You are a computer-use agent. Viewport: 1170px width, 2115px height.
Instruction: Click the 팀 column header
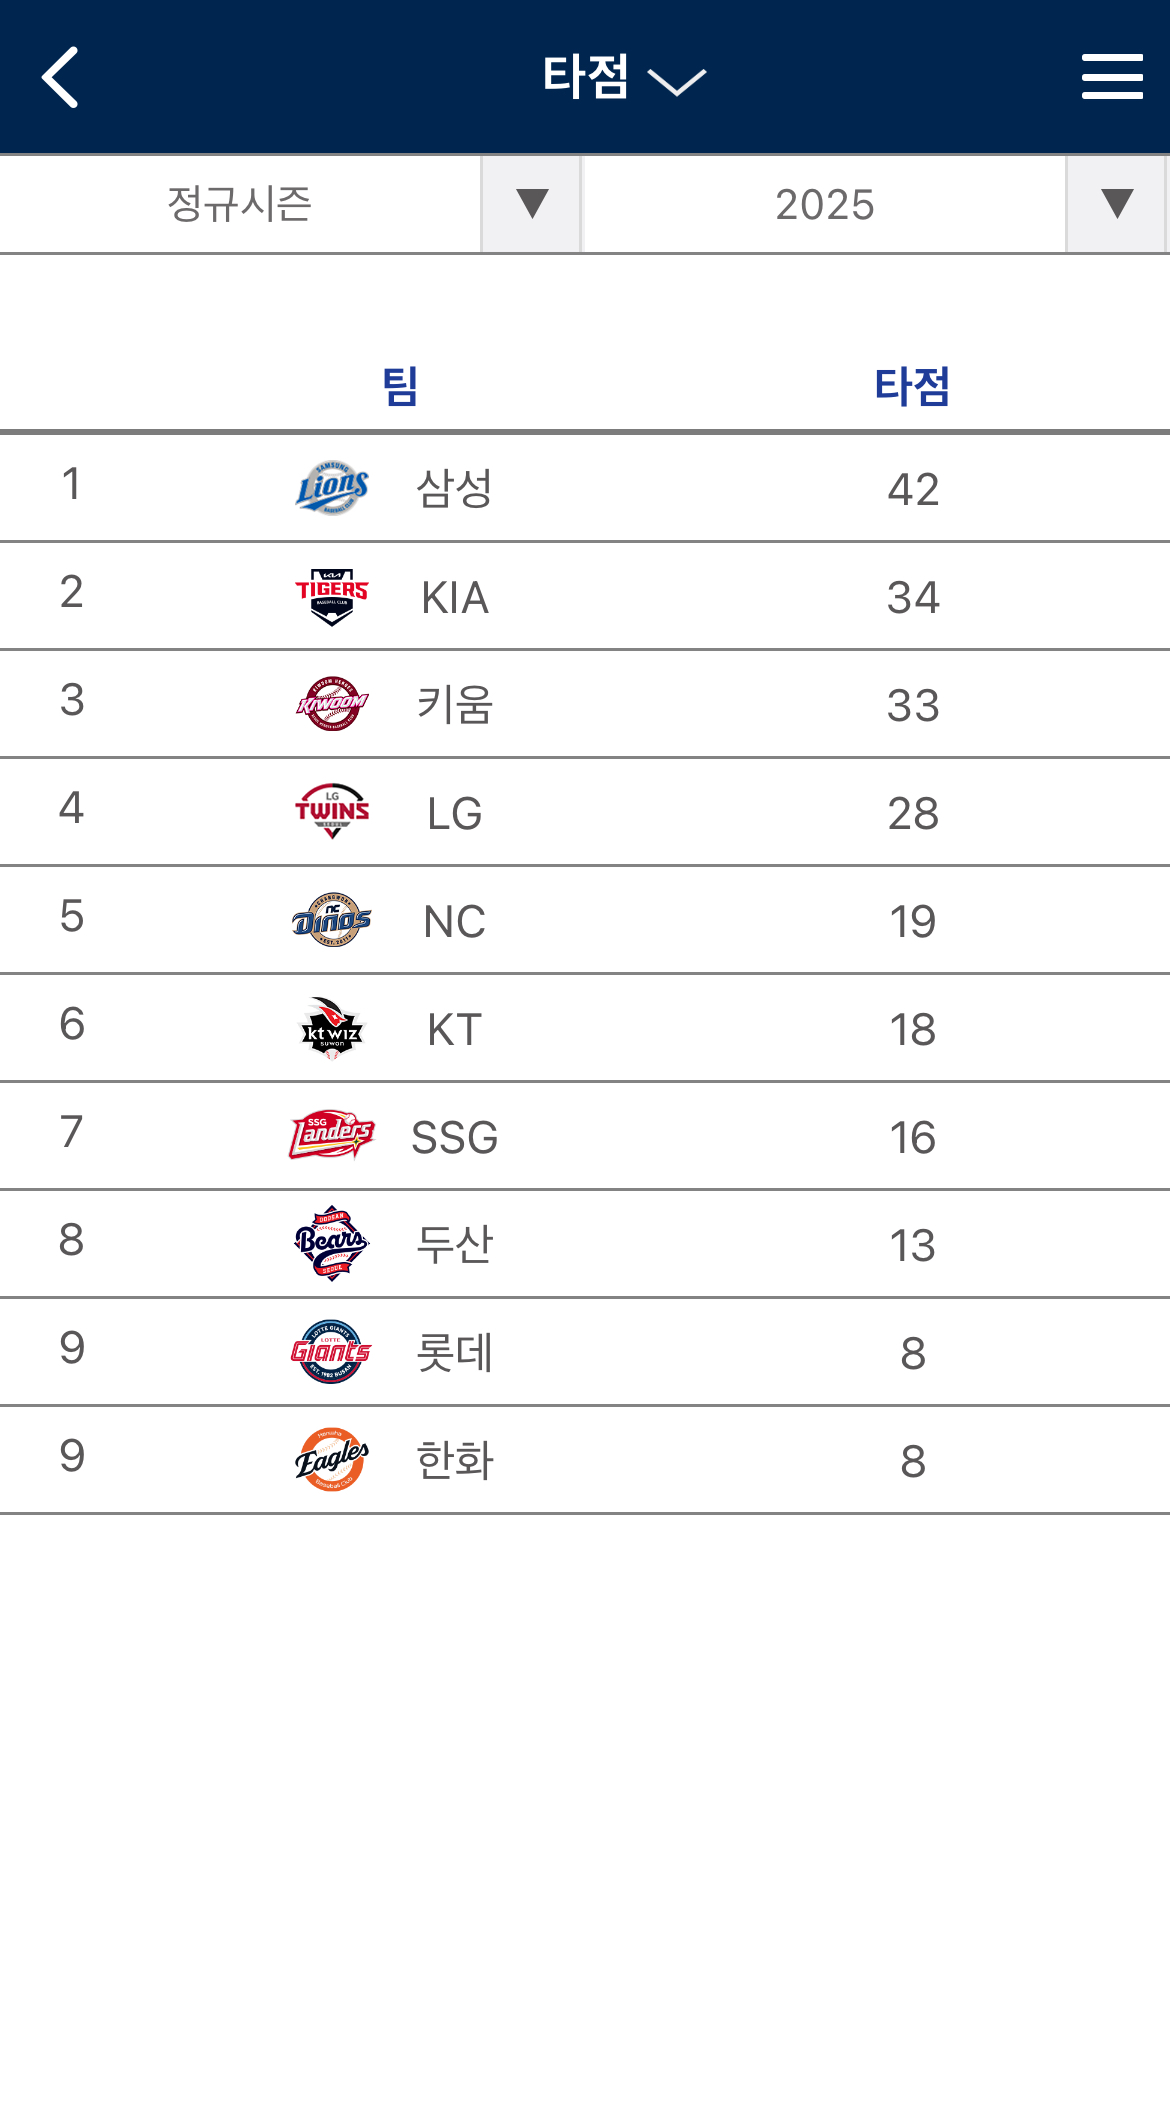coord(400,386)
